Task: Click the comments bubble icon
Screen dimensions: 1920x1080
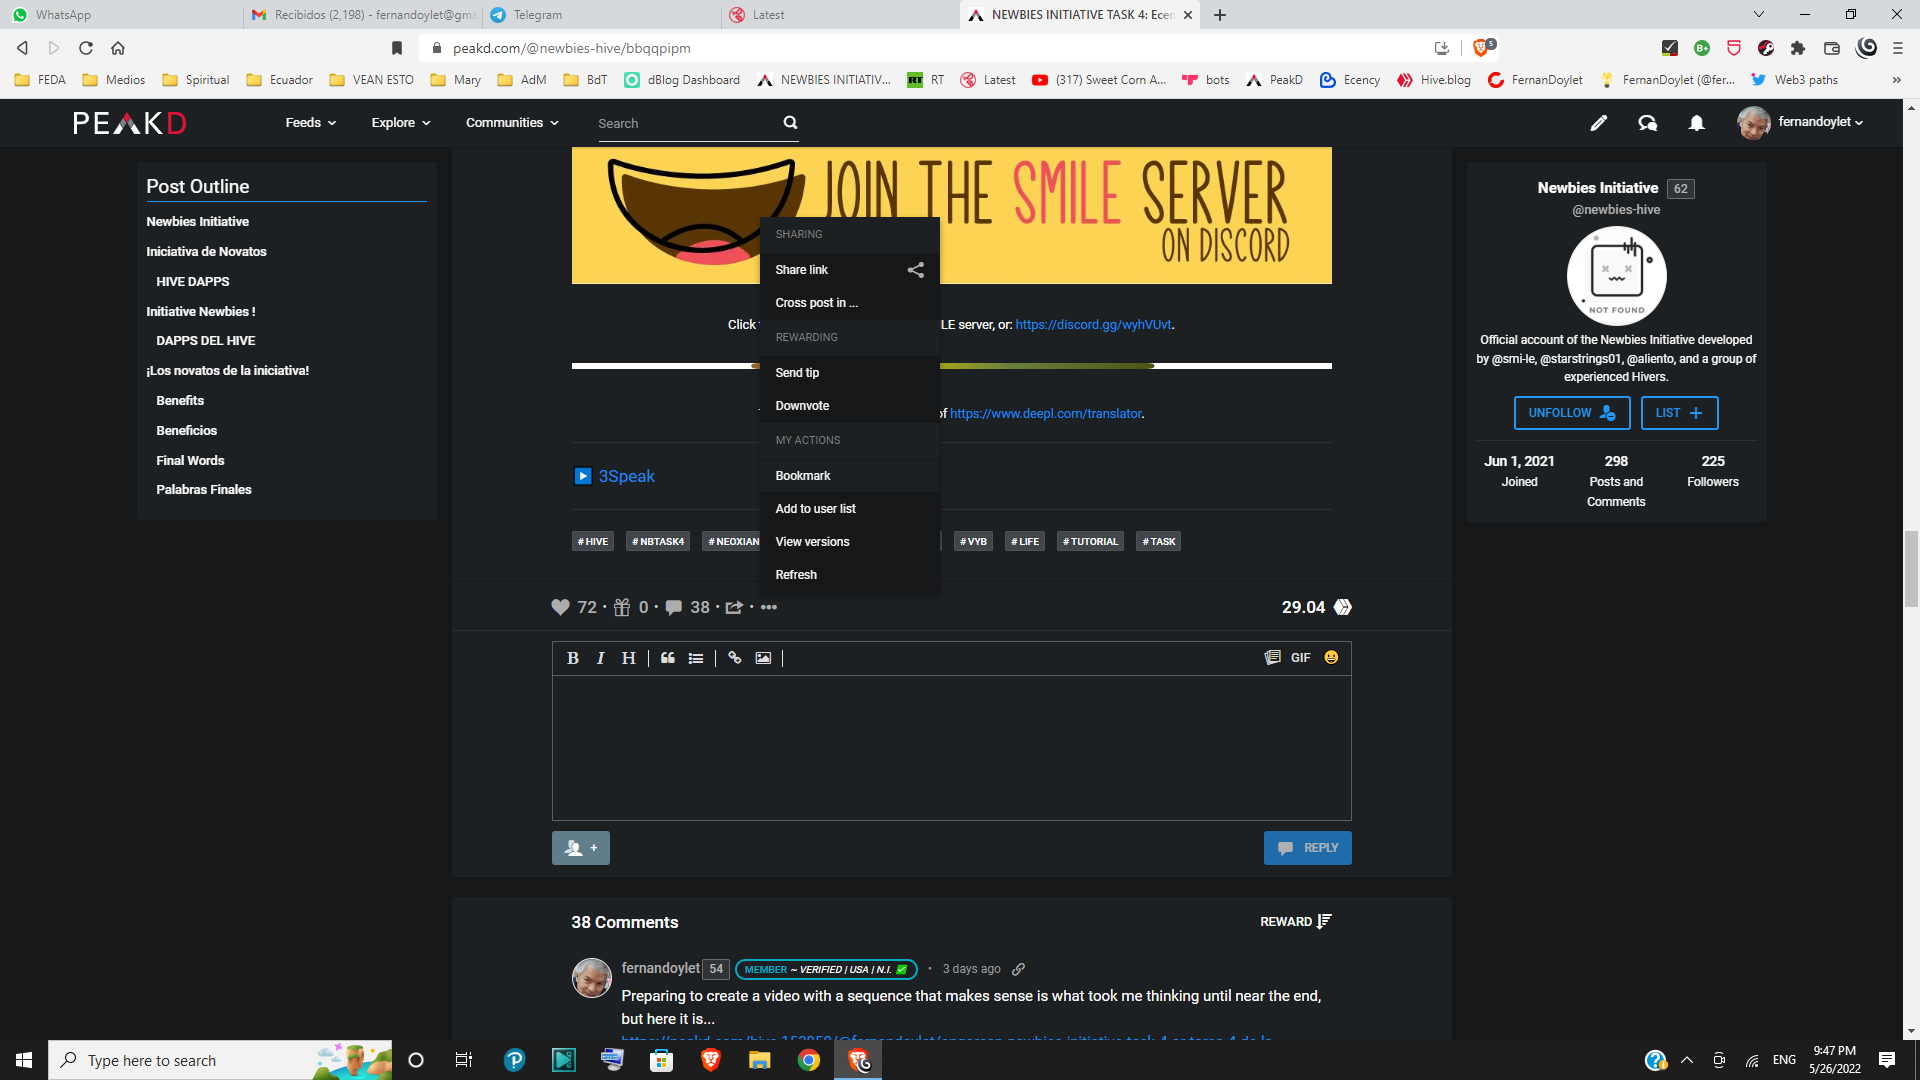Action: click(x=674, y=607)
